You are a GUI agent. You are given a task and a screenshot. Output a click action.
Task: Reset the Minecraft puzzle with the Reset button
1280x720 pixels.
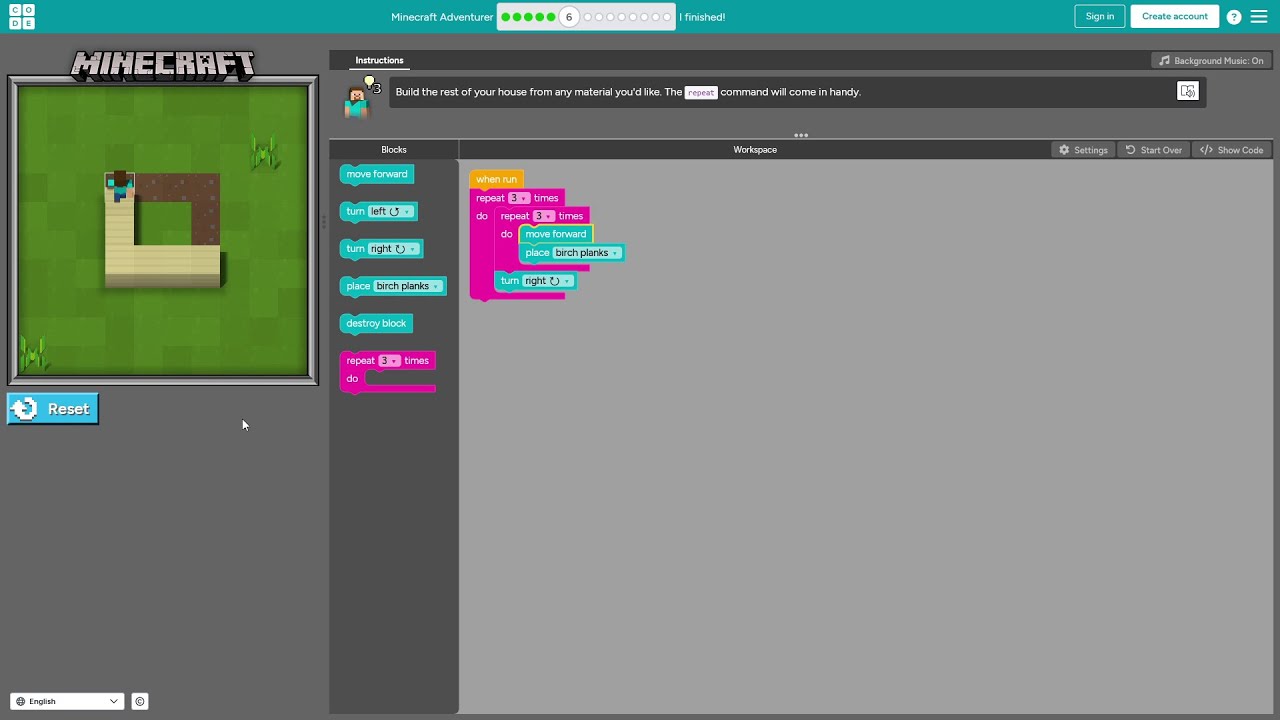(x=53, y=409)
